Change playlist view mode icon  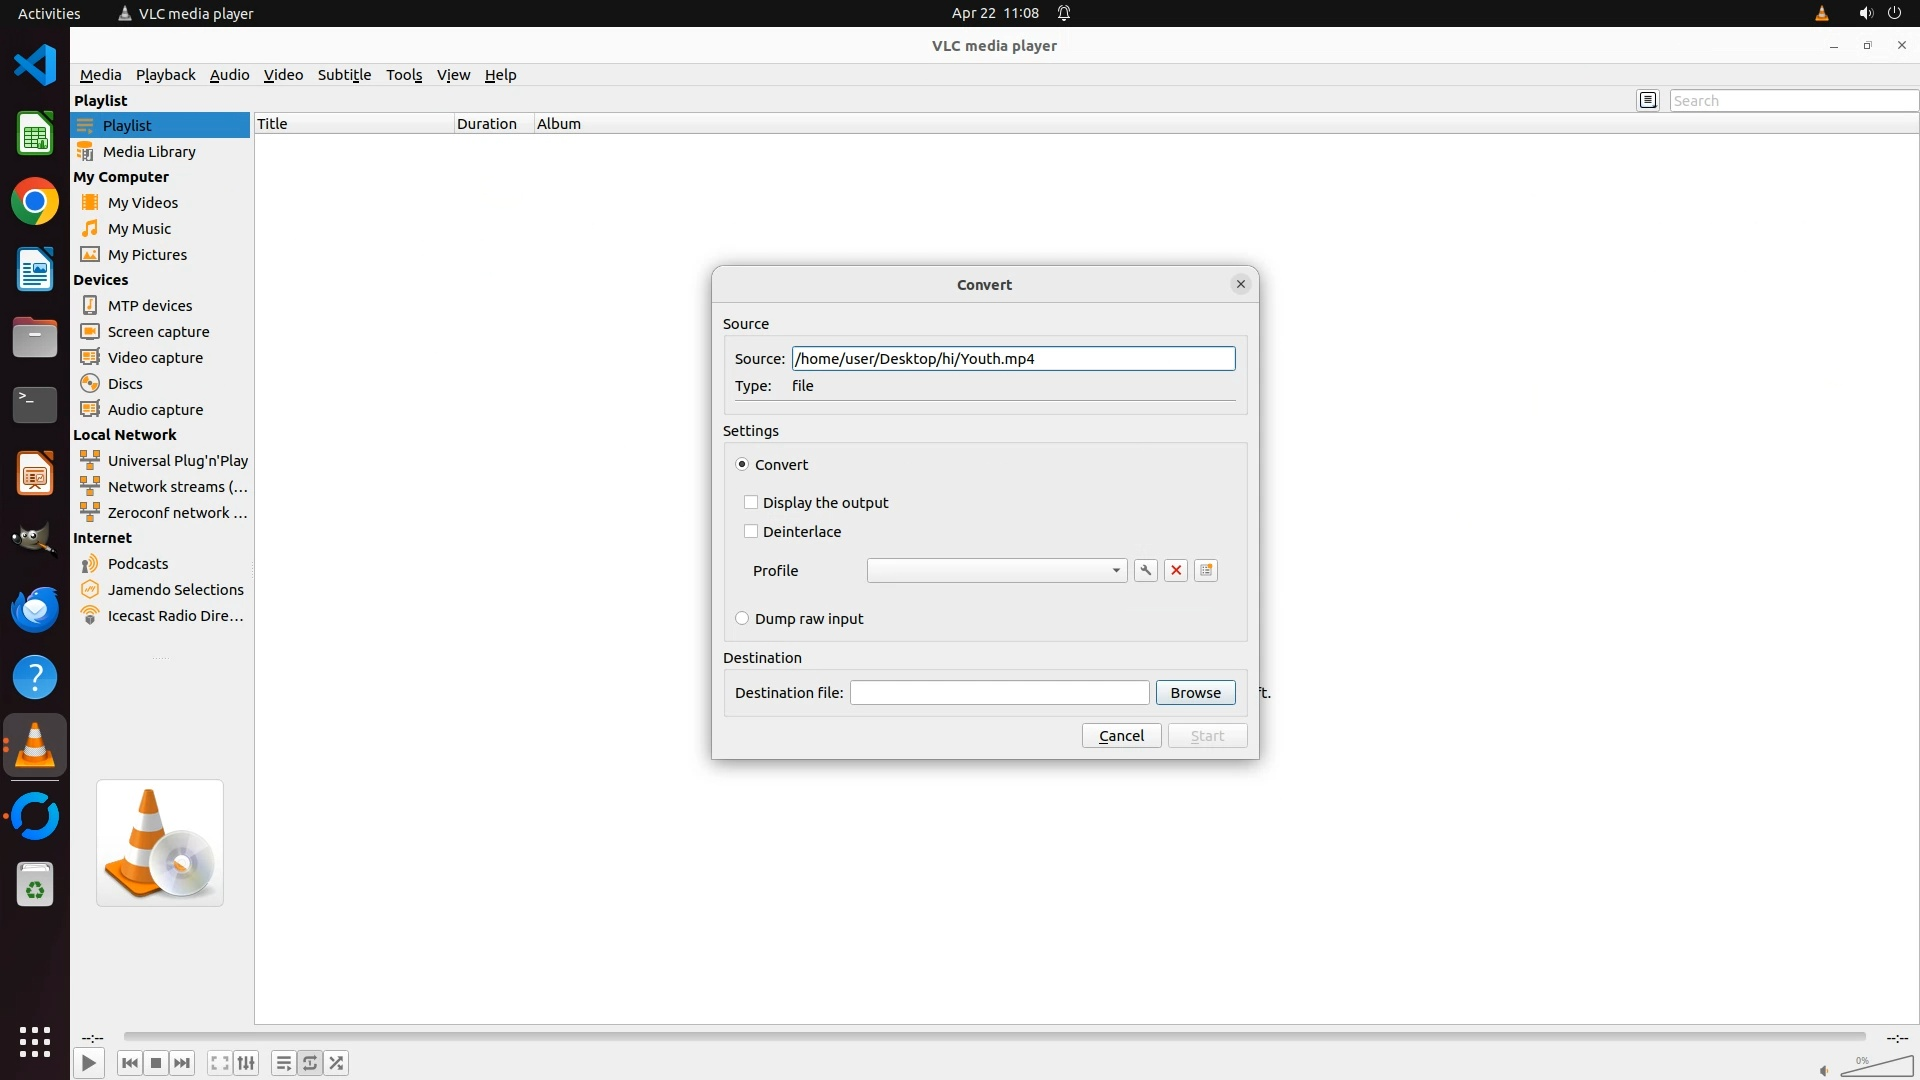click(1648, 100)
